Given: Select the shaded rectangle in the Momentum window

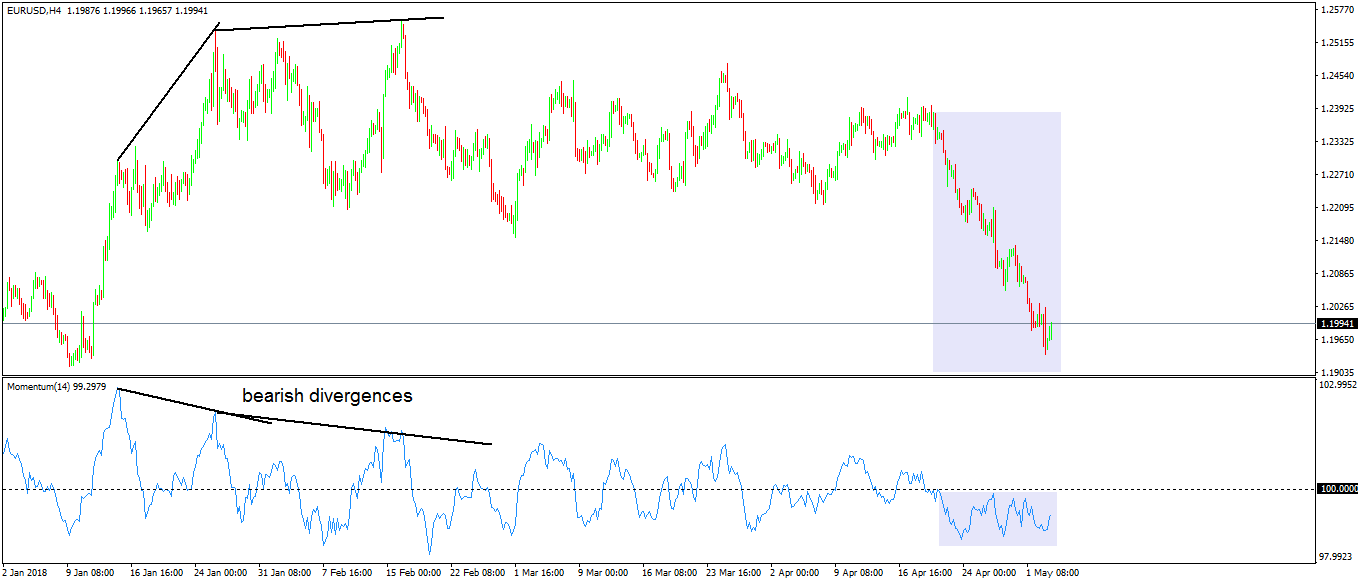Looking at the screenshot, I should click(998, 519).
